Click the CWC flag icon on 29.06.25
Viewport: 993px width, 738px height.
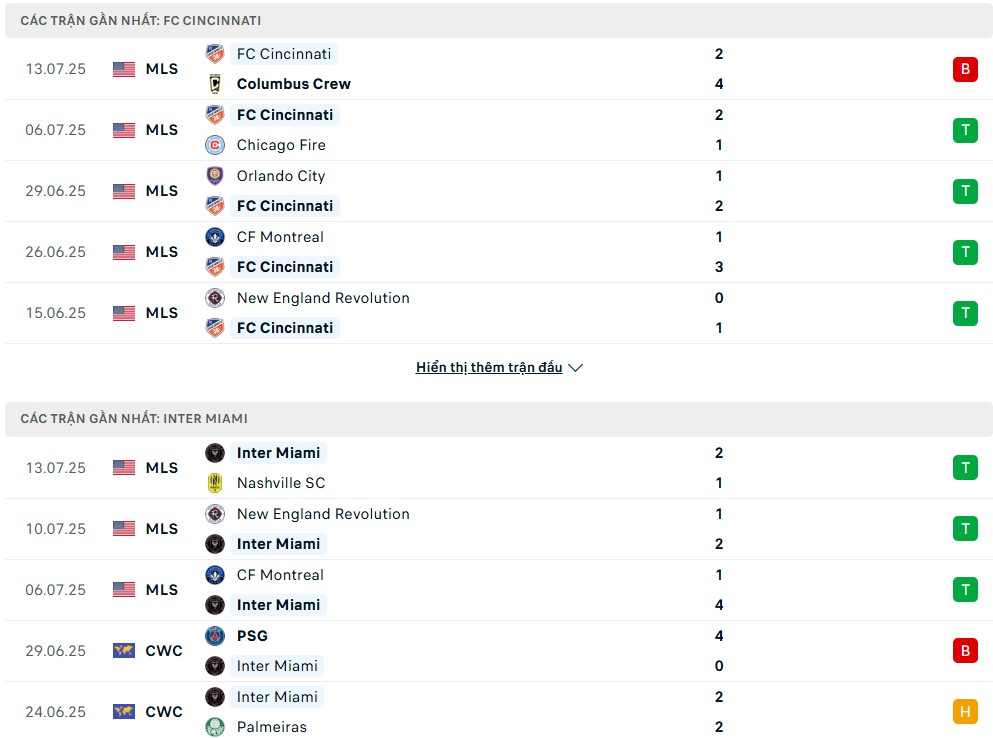point(123,651)
